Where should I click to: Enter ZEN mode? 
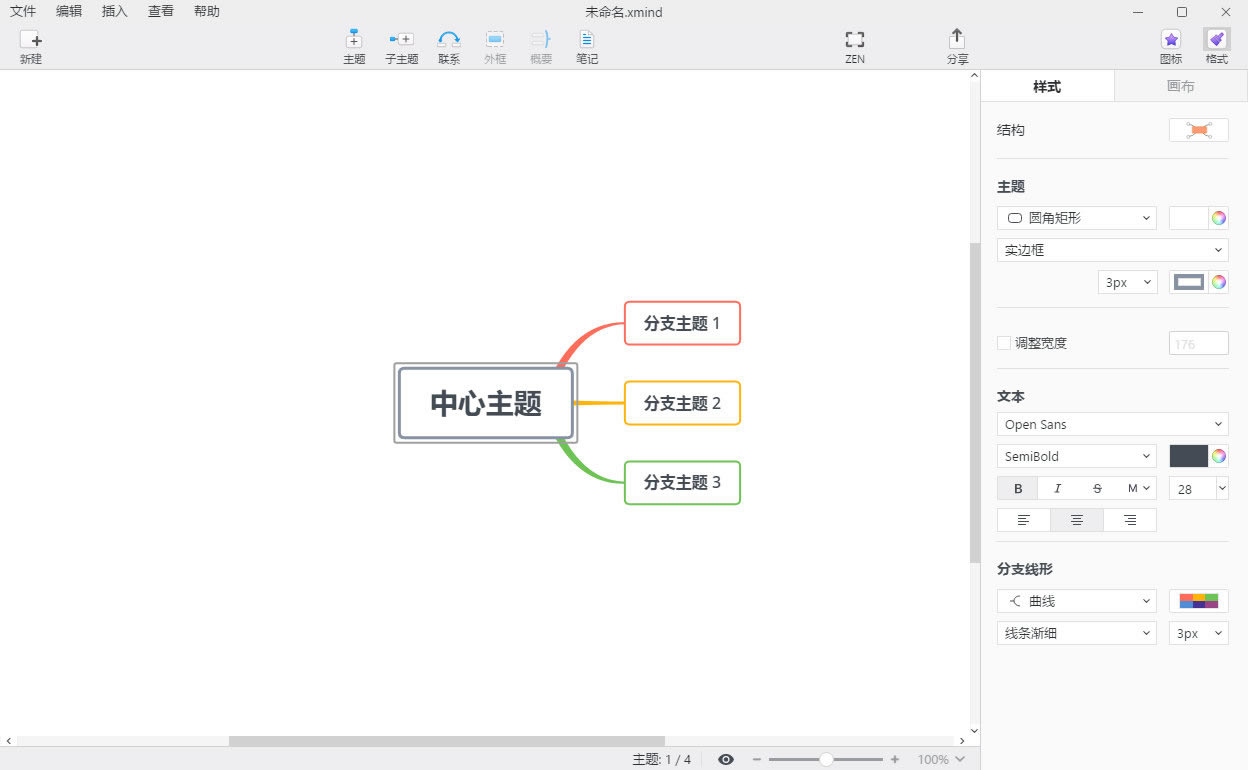pos(854,39)
